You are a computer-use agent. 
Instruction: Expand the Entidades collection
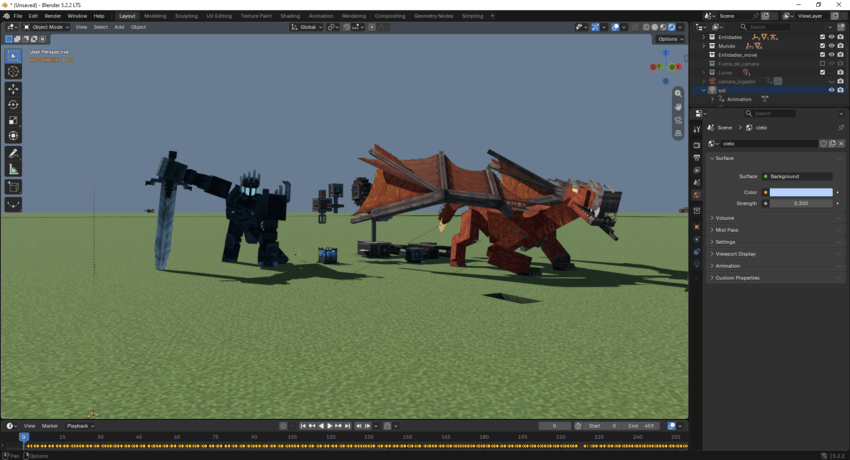pyautogui.click(x=704, y=37)
